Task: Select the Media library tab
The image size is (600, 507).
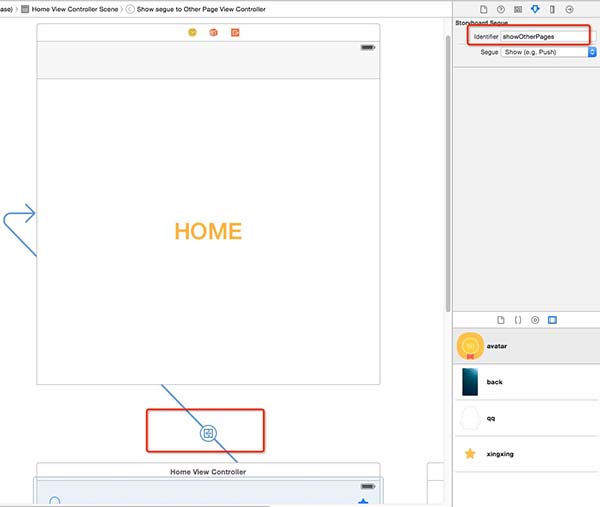Action: 552,320
